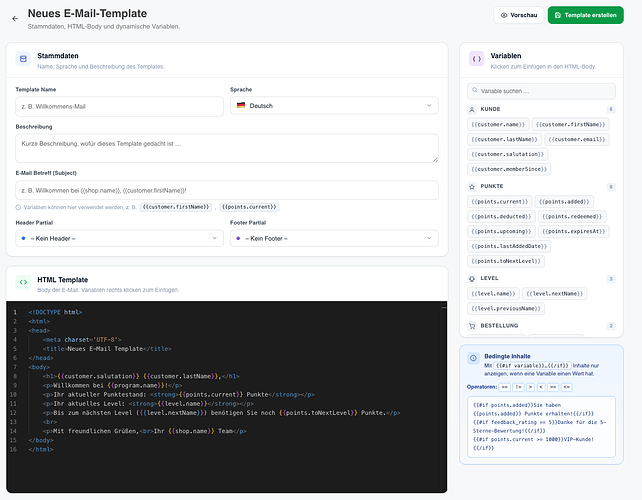Insert the {{level.name}} variable
This screenshot has height=500, width=642.
click(493, 294)
